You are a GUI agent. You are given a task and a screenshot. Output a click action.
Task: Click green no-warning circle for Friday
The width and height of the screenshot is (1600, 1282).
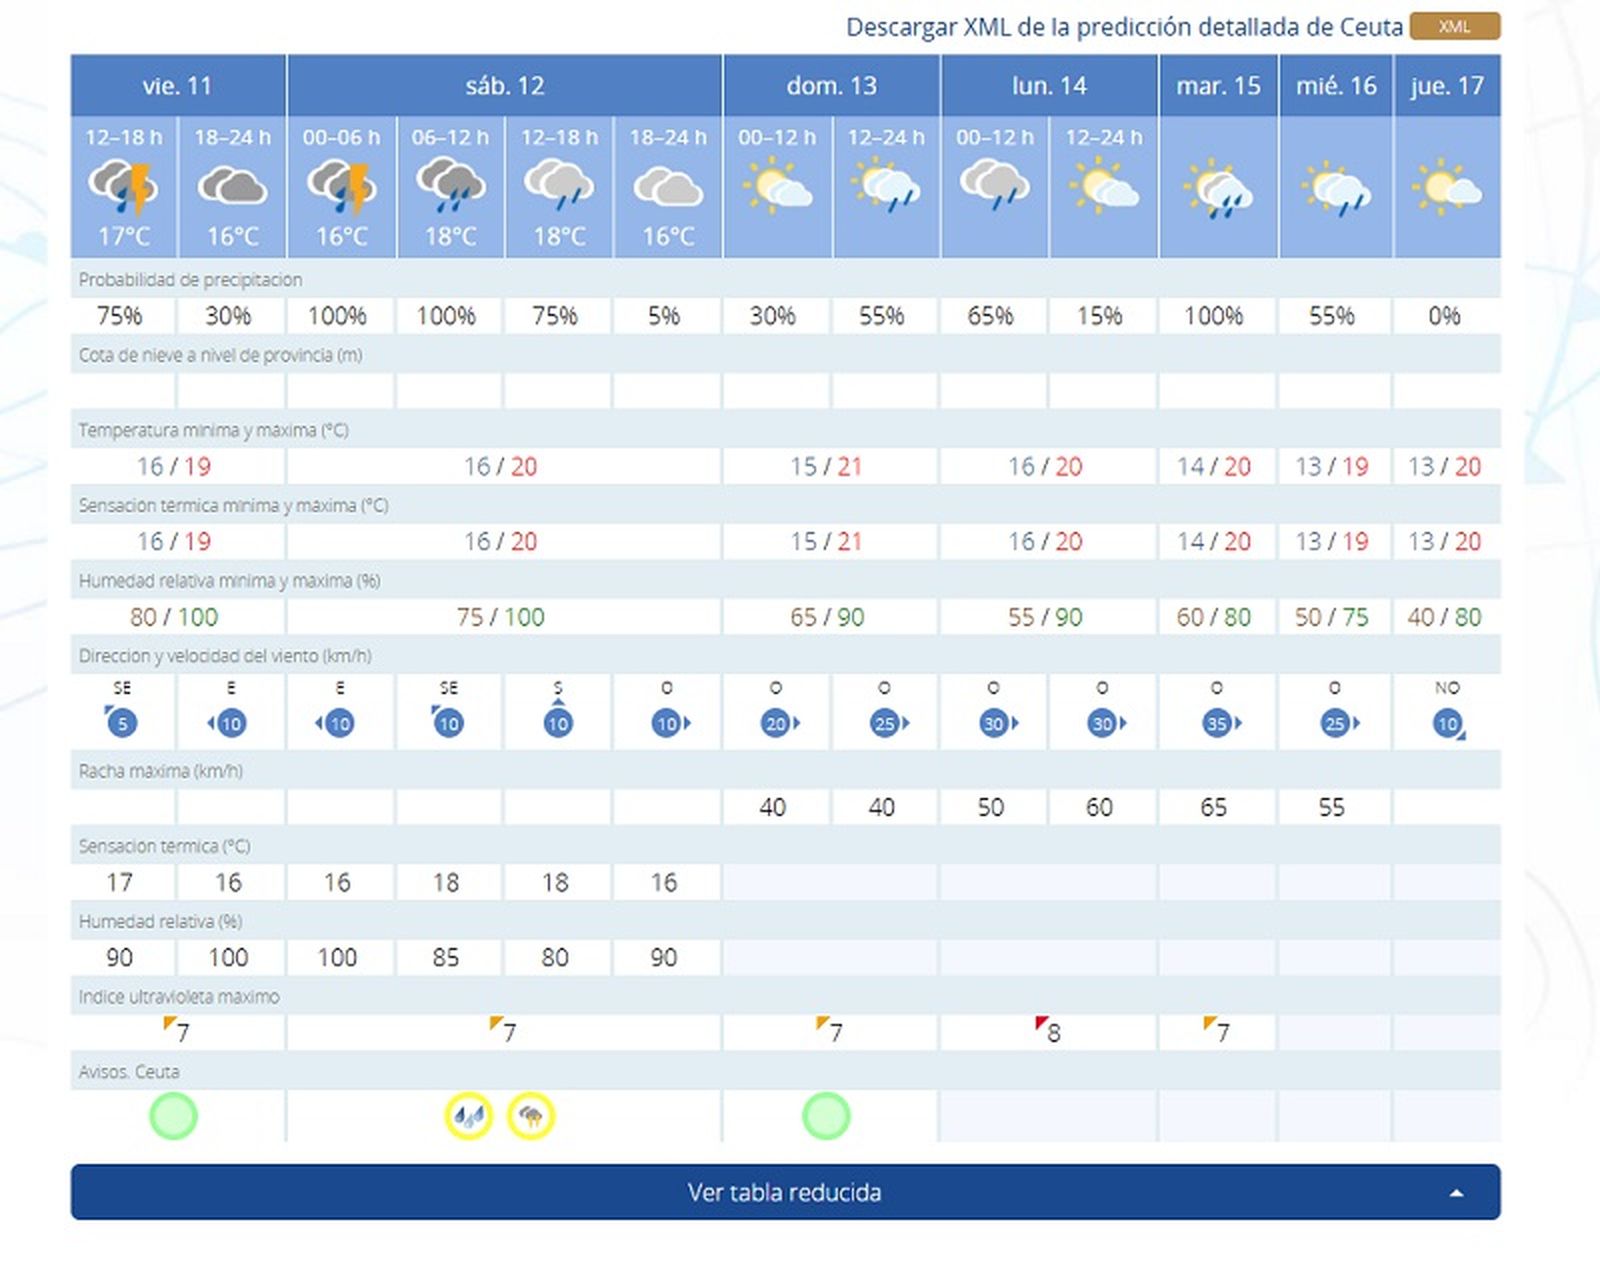[174, 1116]
